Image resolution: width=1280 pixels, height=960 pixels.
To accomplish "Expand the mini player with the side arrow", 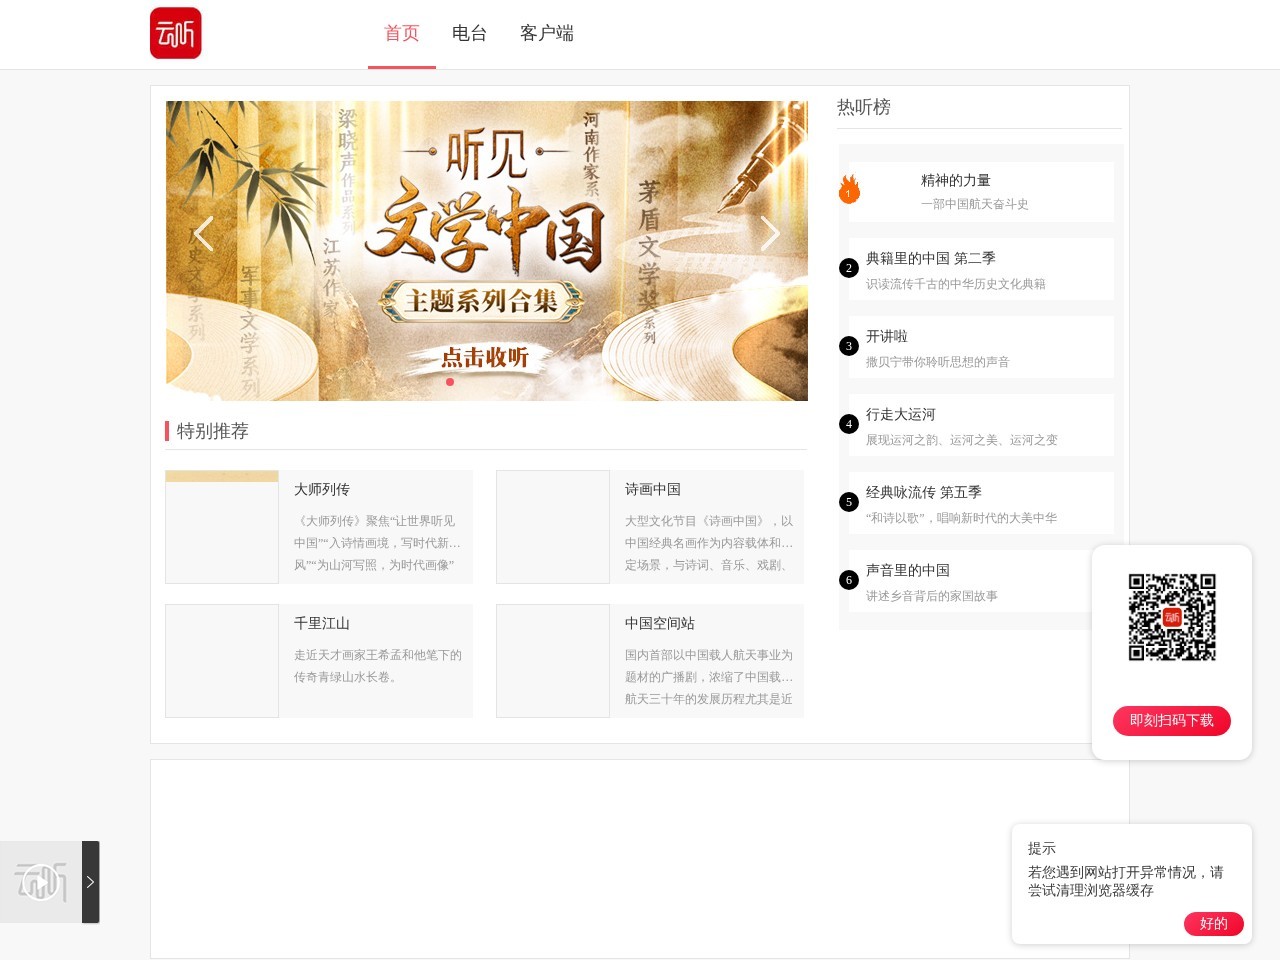I will [x=89, y=882].
